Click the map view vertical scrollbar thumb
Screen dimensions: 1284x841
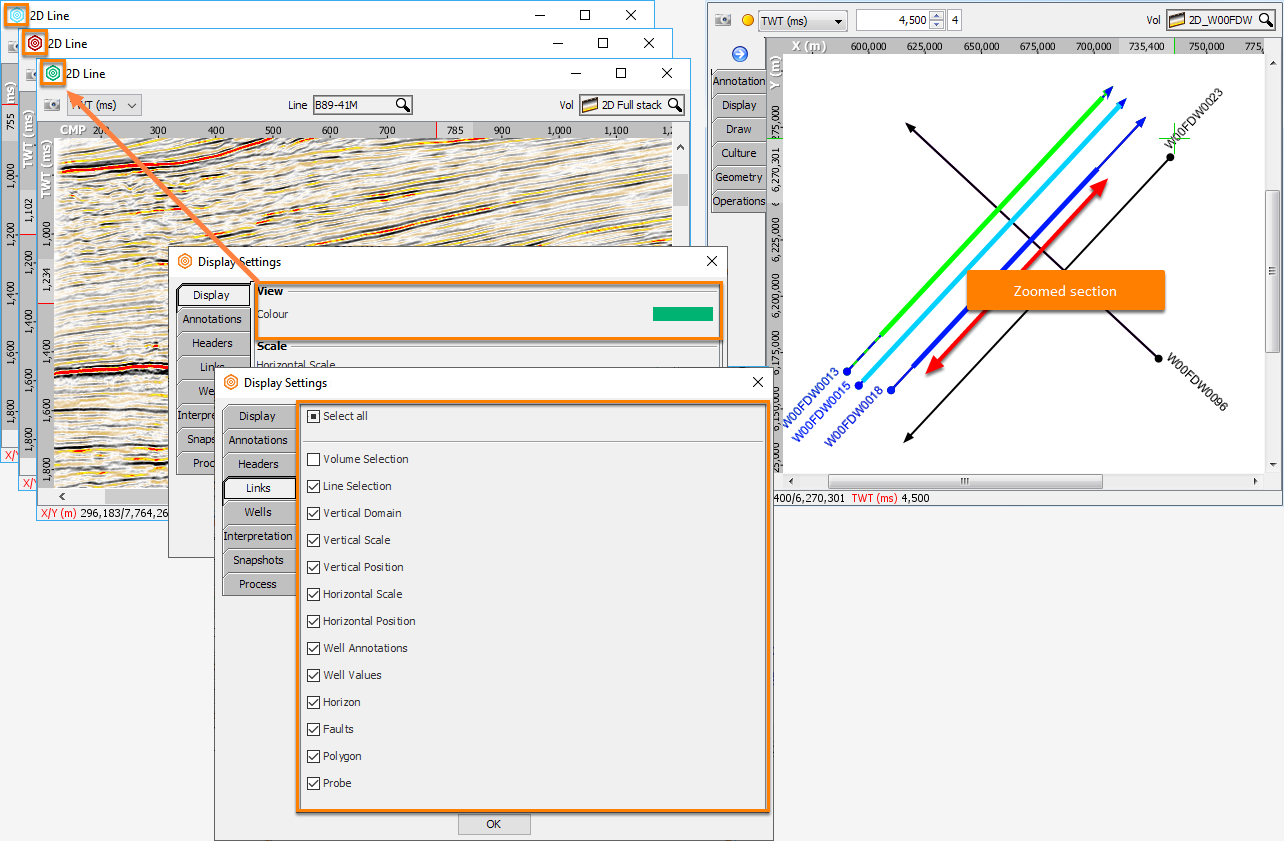click(x=1273, y=271)
